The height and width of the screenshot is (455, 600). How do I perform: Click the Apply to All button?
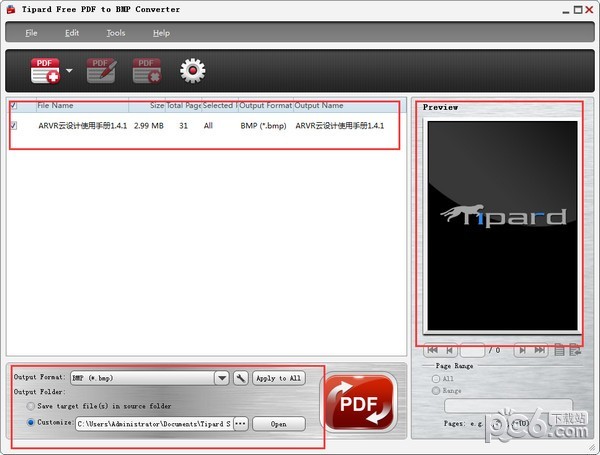pyautogui.click(x=279, y=378)
